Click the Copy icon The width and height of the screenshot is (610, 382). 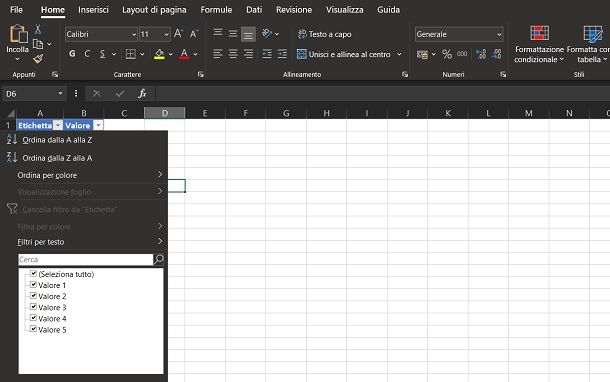click(38, 44)
